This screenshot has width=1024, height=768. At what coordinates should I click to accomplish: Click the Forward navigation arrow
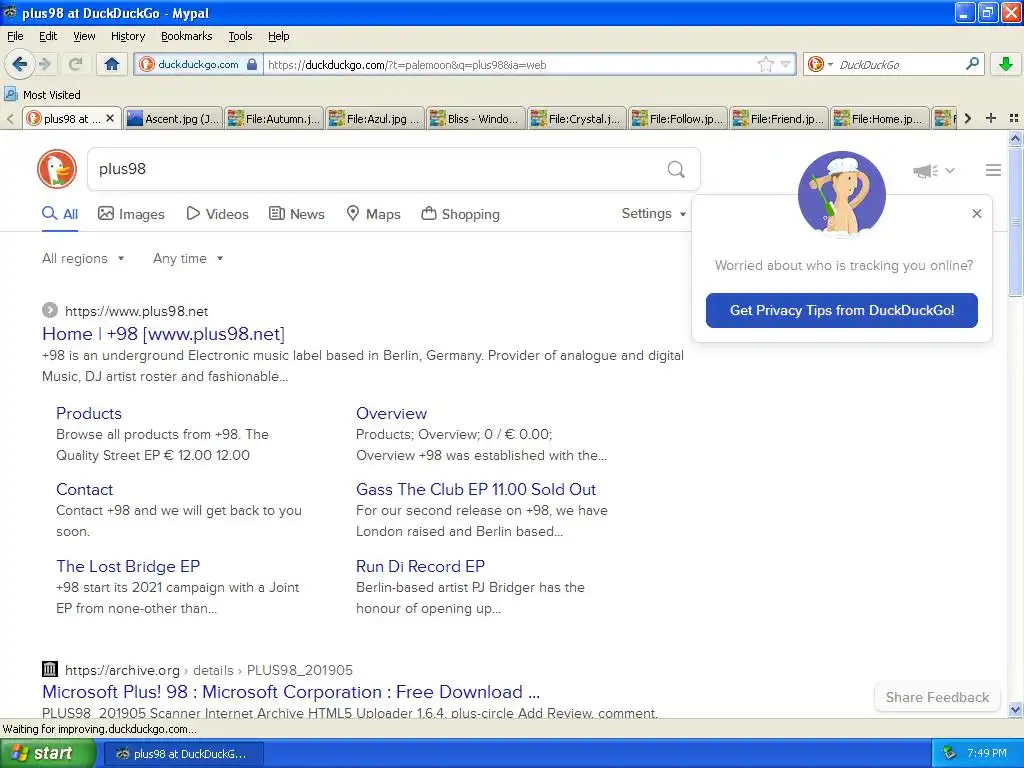(45, 64)
